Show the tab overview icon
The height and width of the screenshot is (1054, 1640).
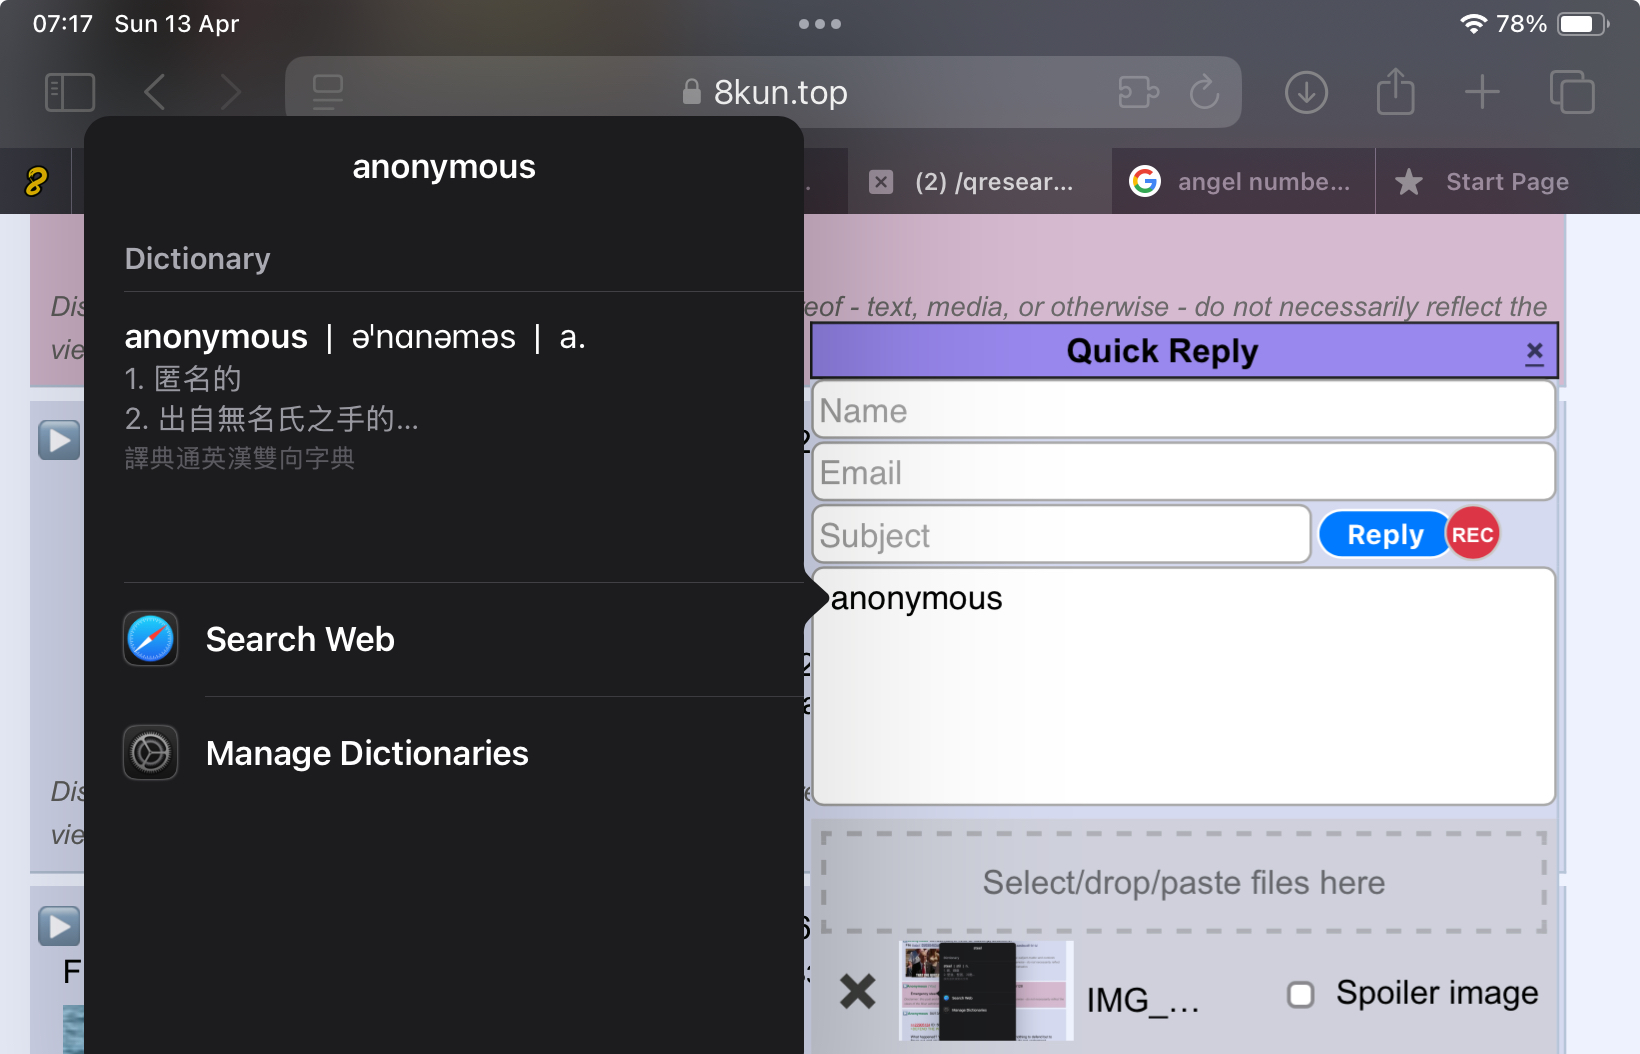1572,92
